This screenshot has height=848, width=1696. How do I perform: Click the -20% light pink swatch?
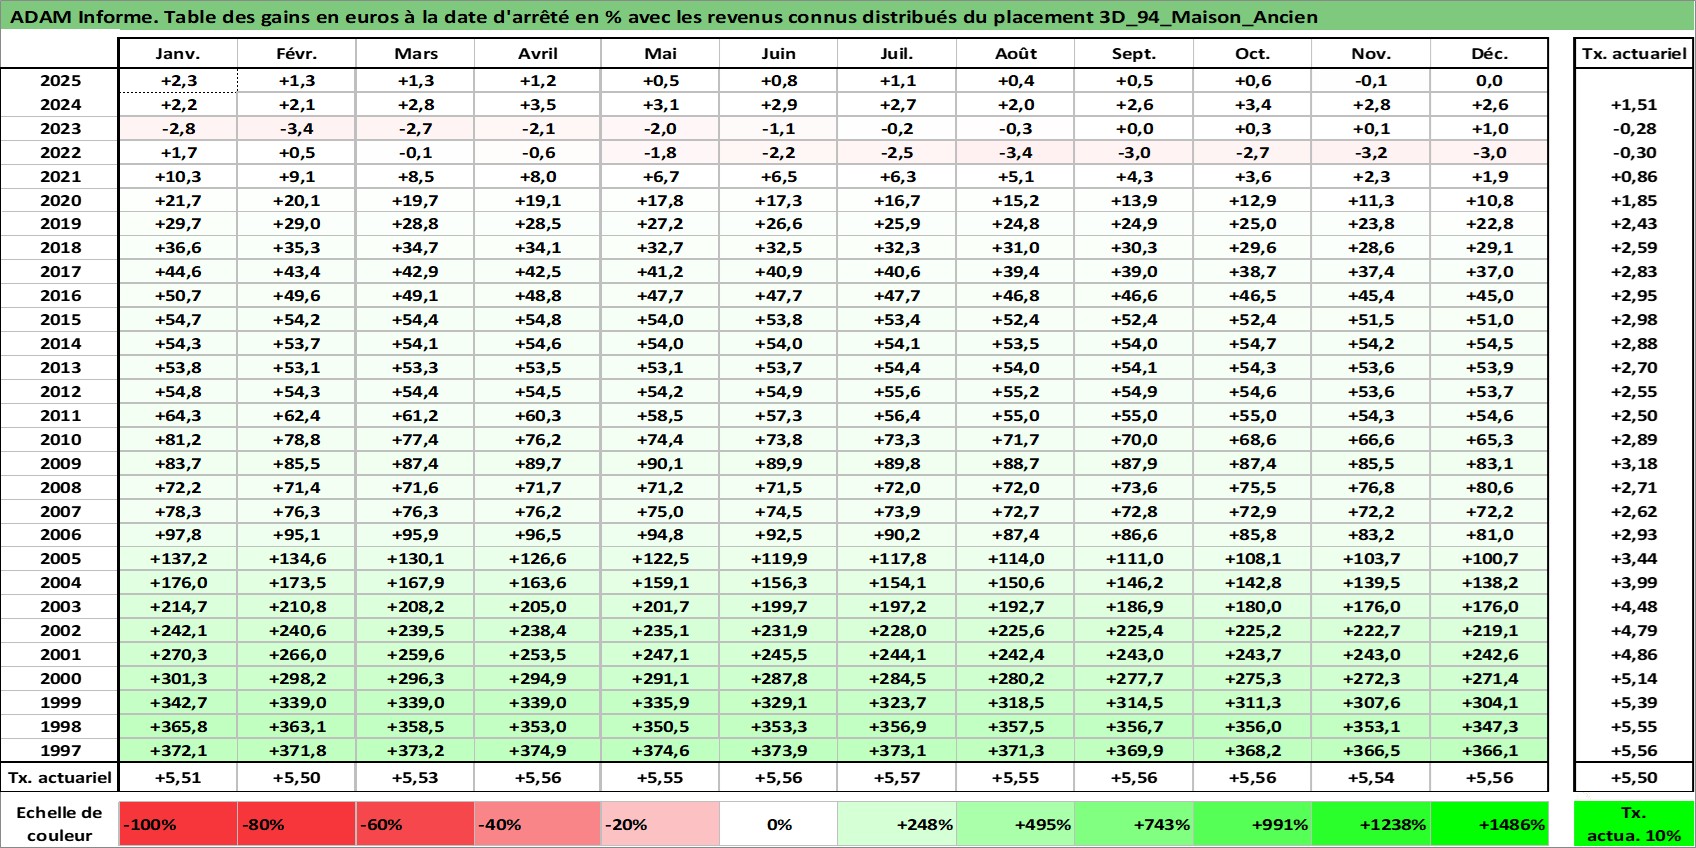point(660,824)
